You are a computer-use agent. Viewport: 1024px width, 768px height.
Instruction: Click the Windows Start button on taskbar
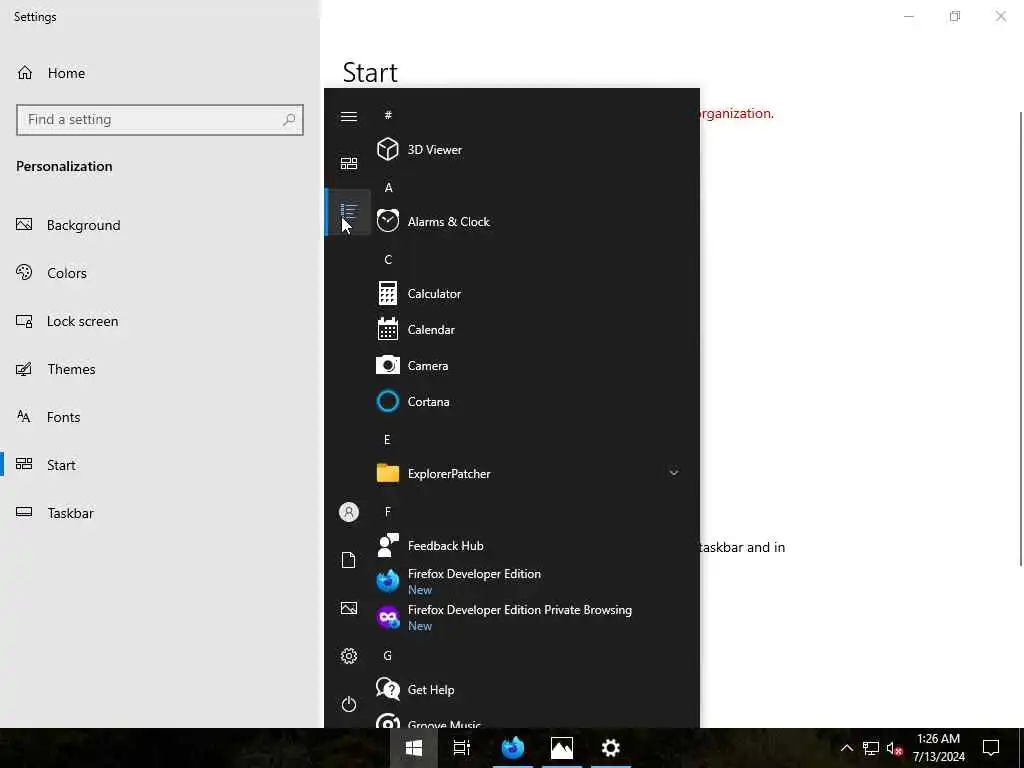[413, 748]
